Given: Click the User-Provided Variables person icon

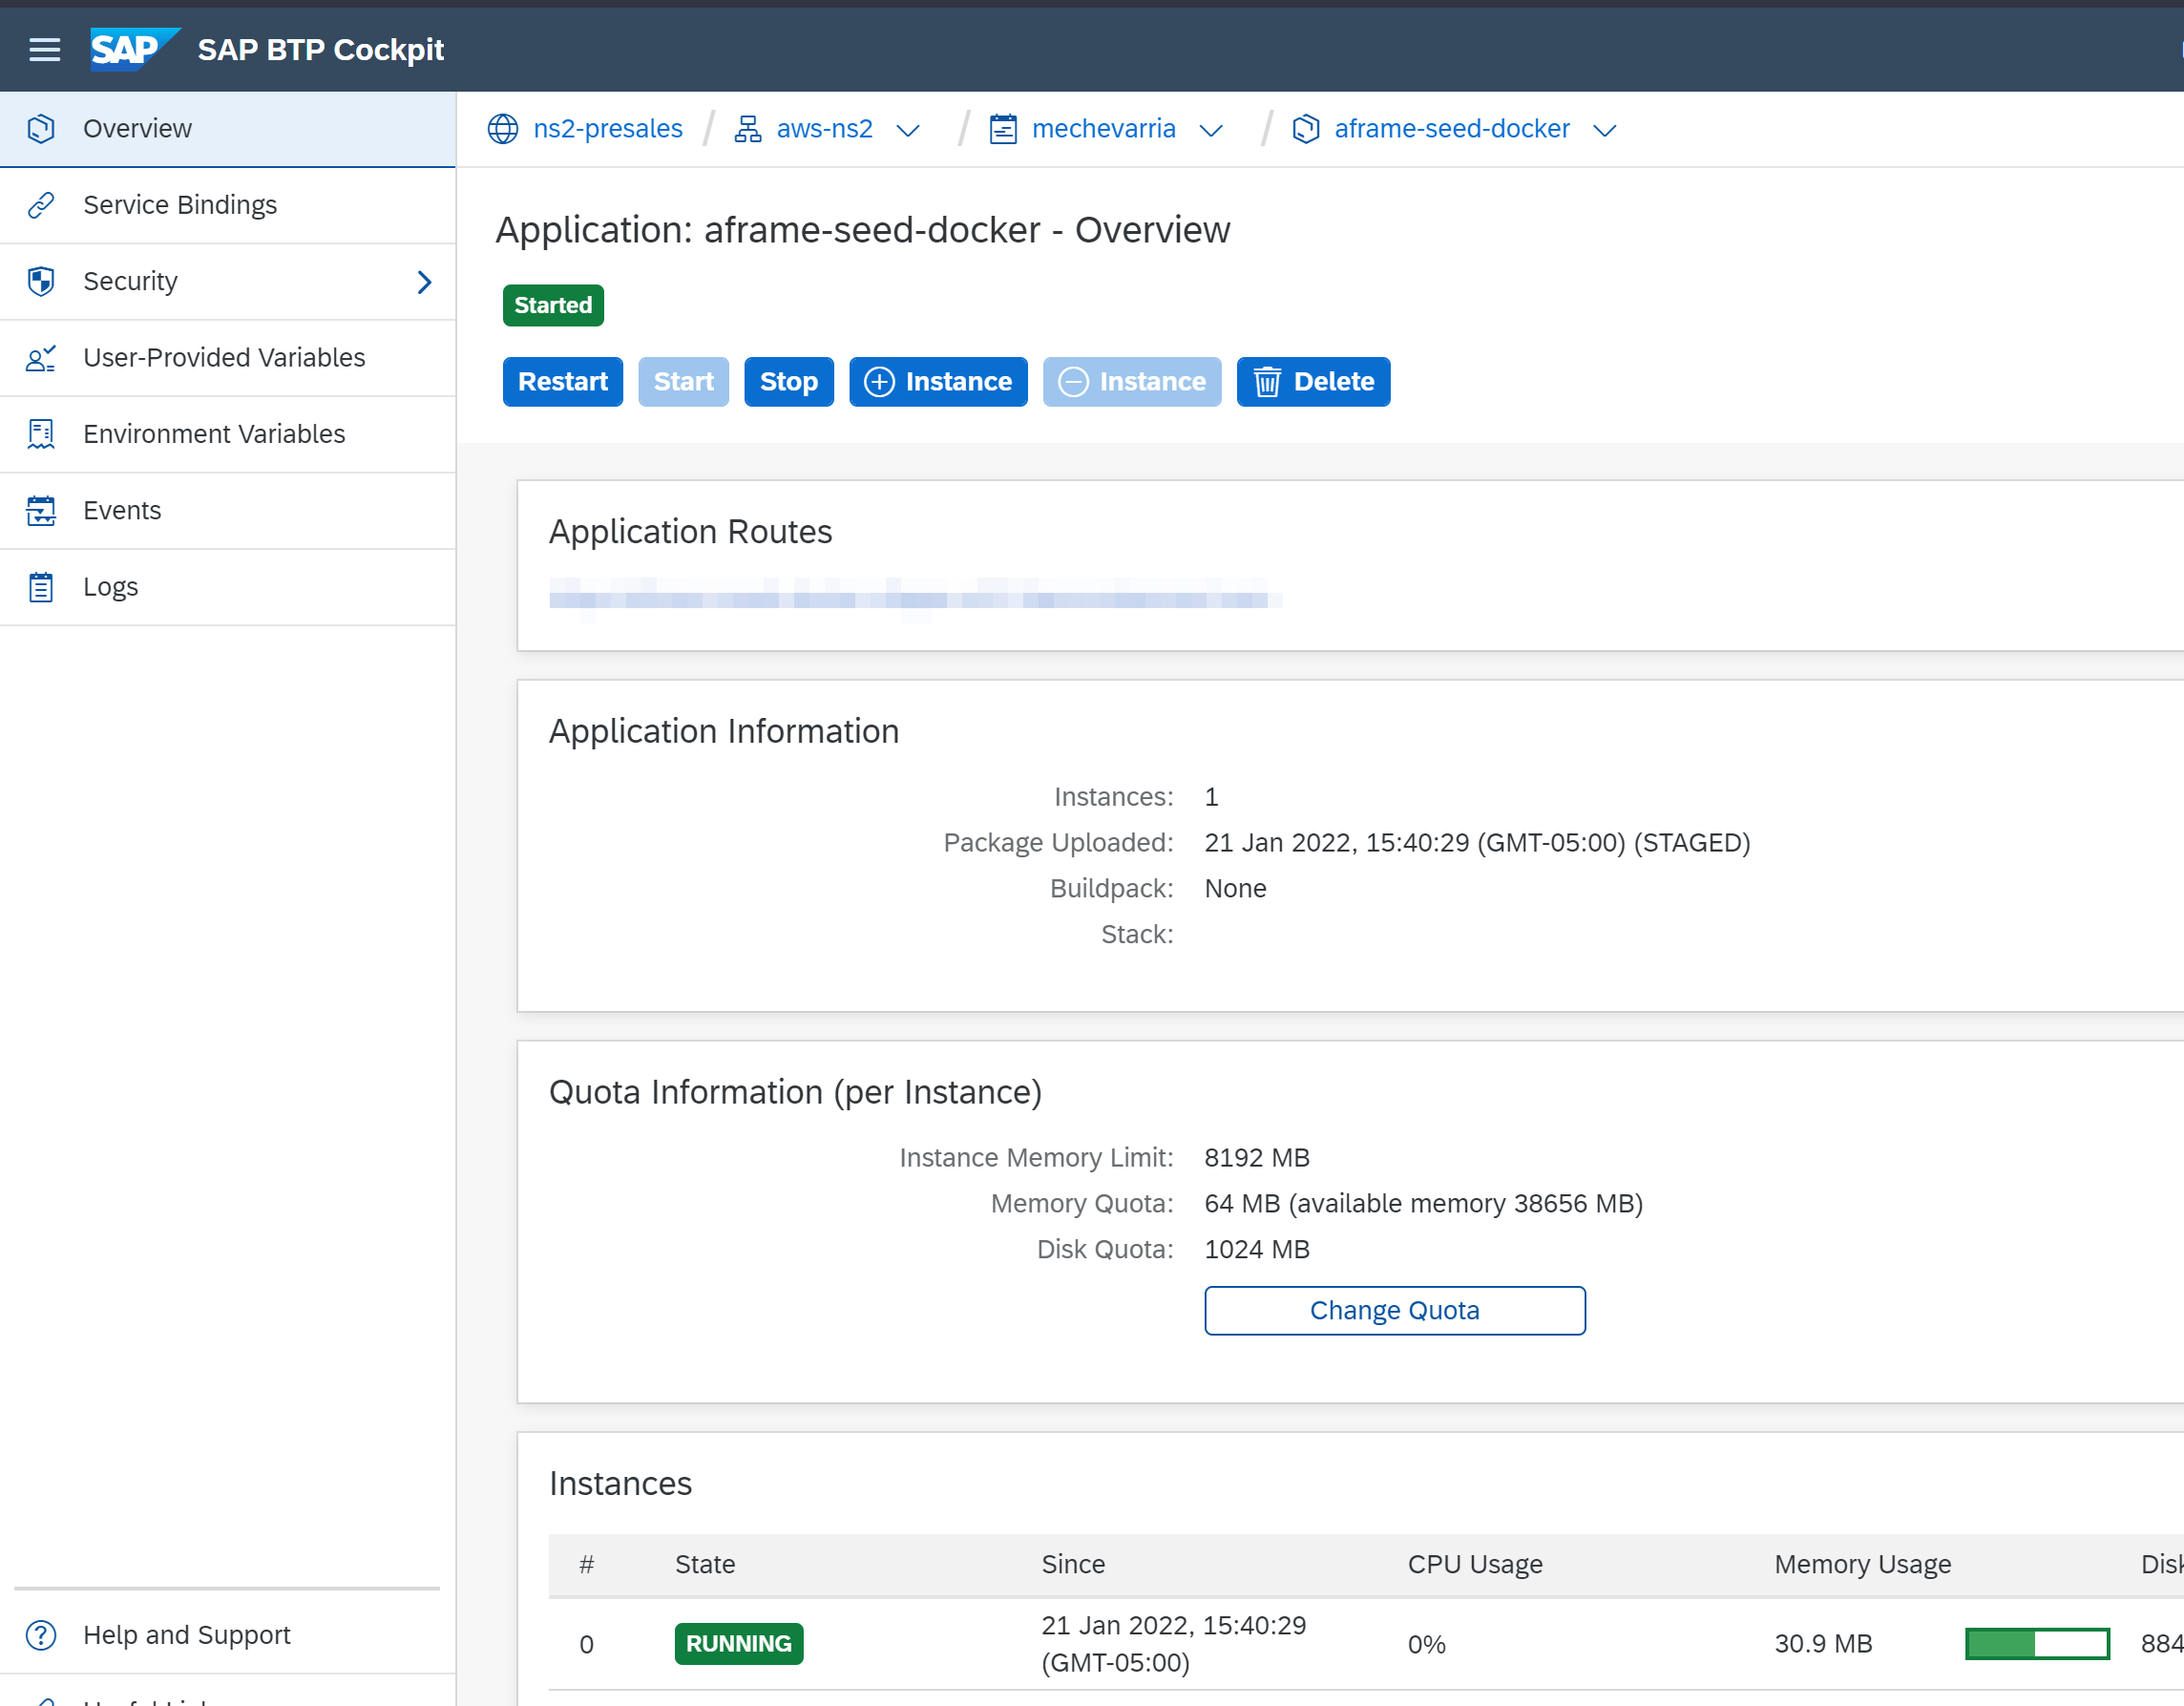Looking at the screenshot, I should pyautogui.click(x=41, y=358).
